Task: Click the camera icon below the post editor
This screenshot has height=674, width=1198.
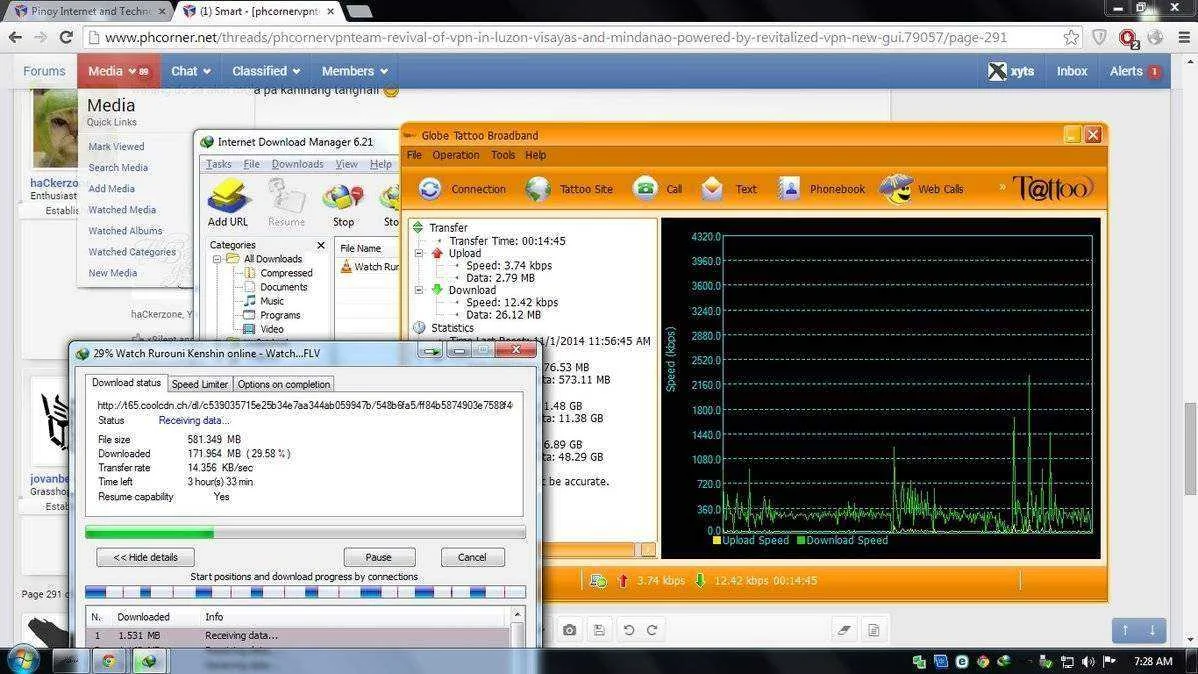Action: (x=569, y=630)
